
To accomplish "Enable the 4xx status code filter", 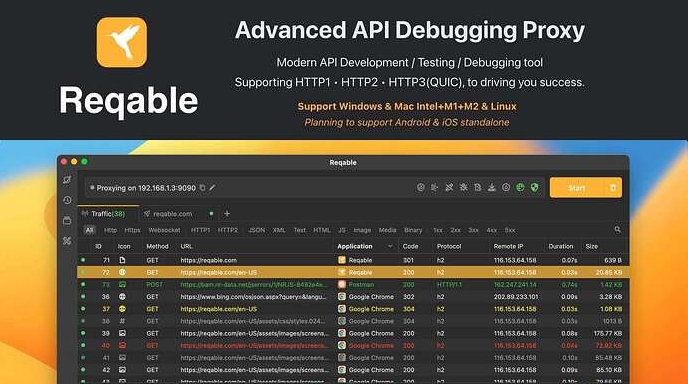I will point(491,230).
